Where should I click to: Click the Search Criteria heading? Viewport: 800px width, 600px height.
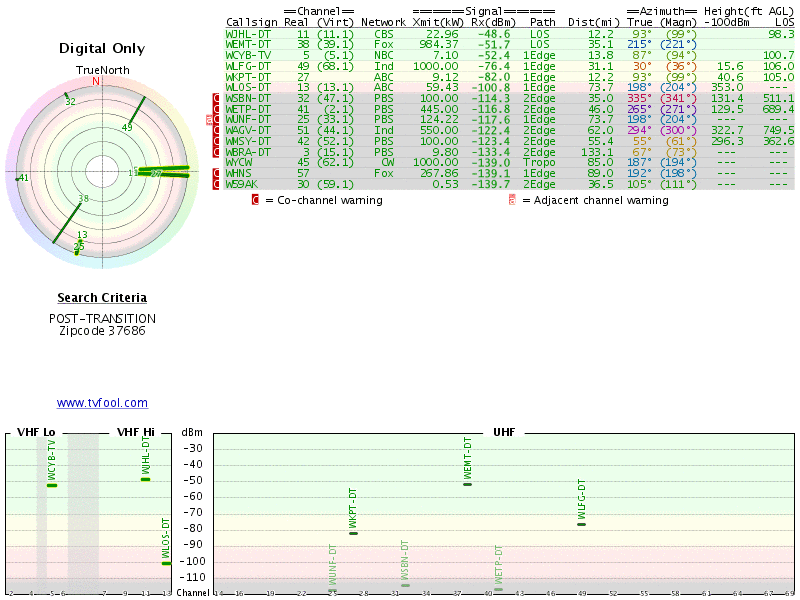(102, 298)
